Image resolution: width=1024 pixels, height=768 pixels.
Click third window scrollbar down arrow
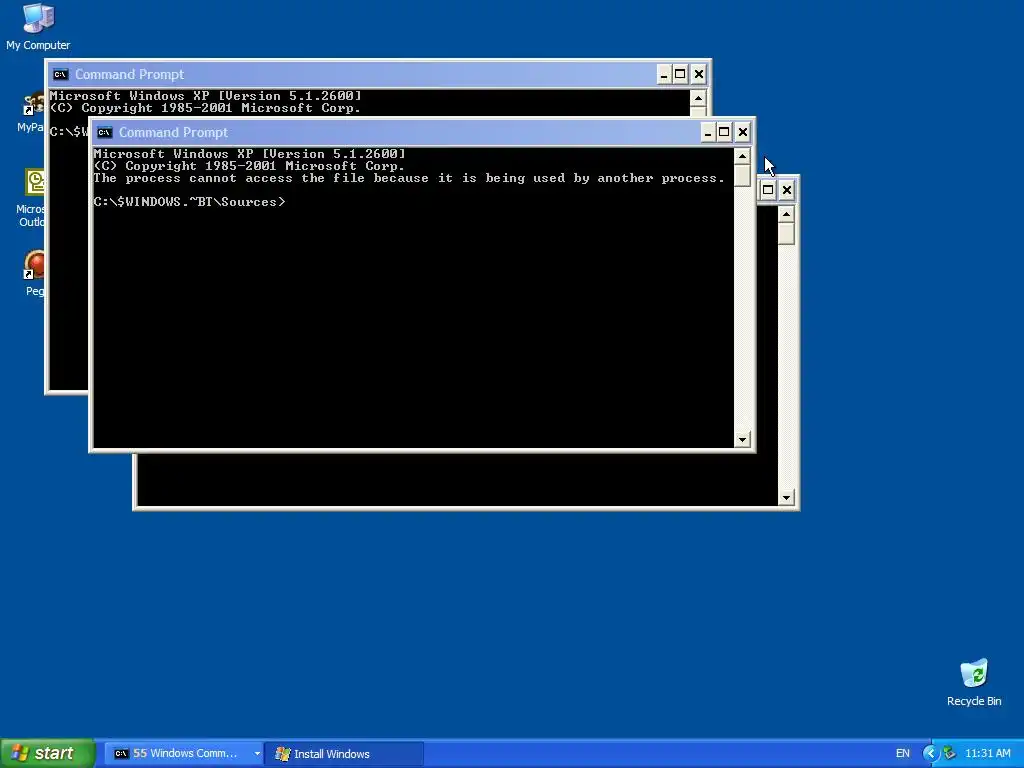click(x=786, y=498)
